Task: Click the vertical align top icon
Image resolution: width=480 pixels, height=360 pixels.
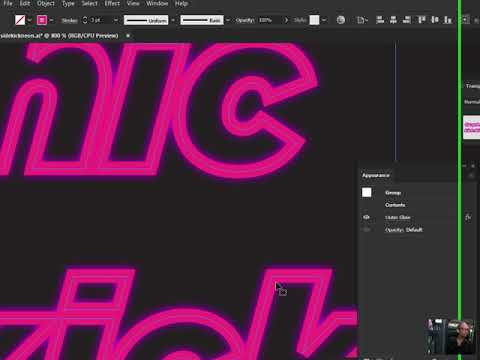Action: click(x=421, y=20)
